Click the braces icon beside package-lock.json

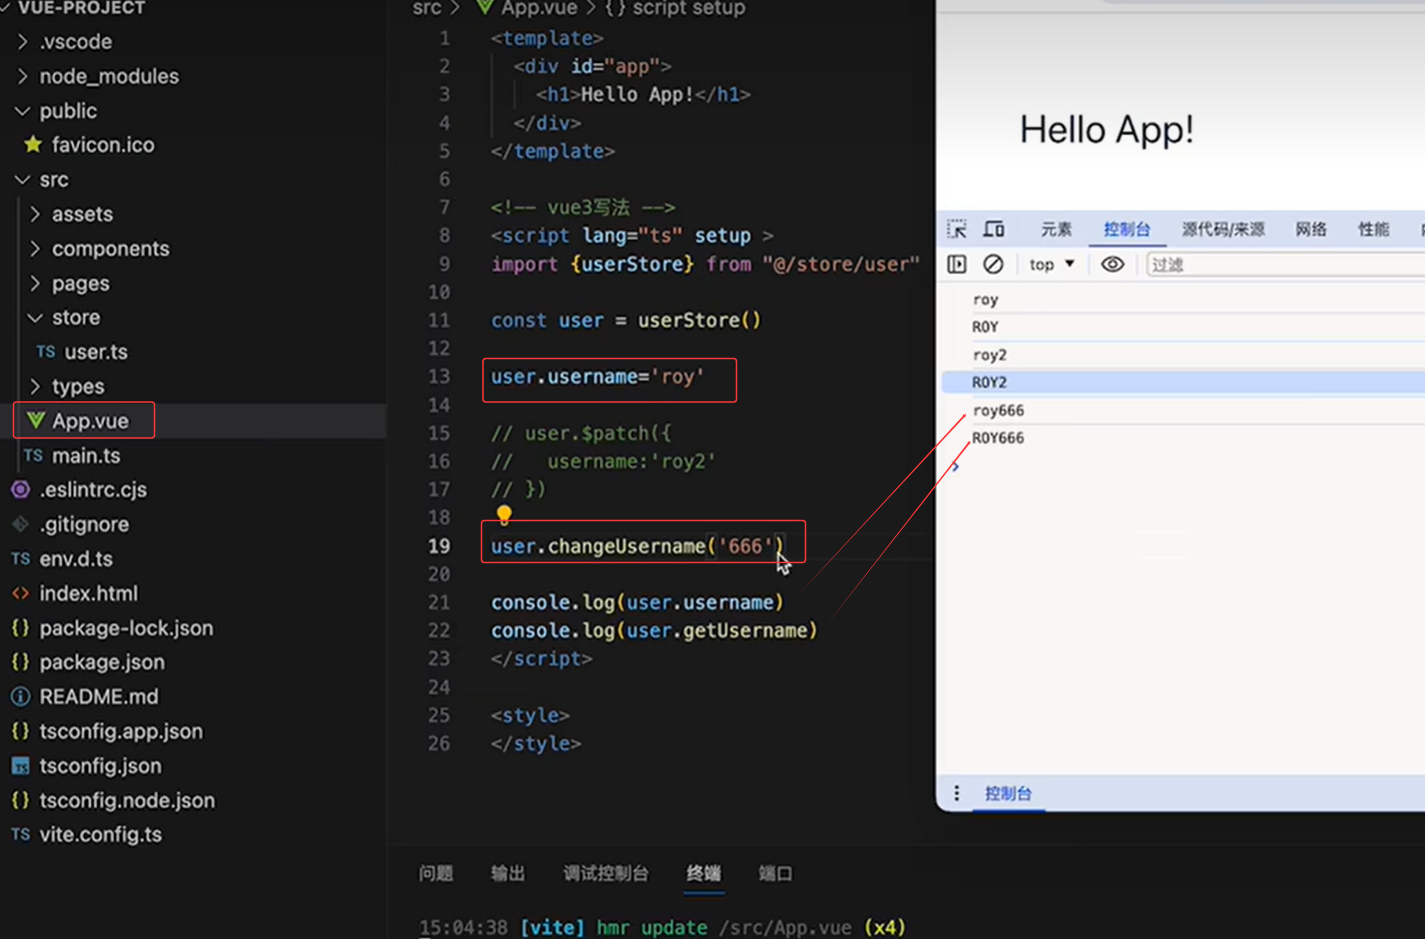pyautogui.click(x=20, y=628)
